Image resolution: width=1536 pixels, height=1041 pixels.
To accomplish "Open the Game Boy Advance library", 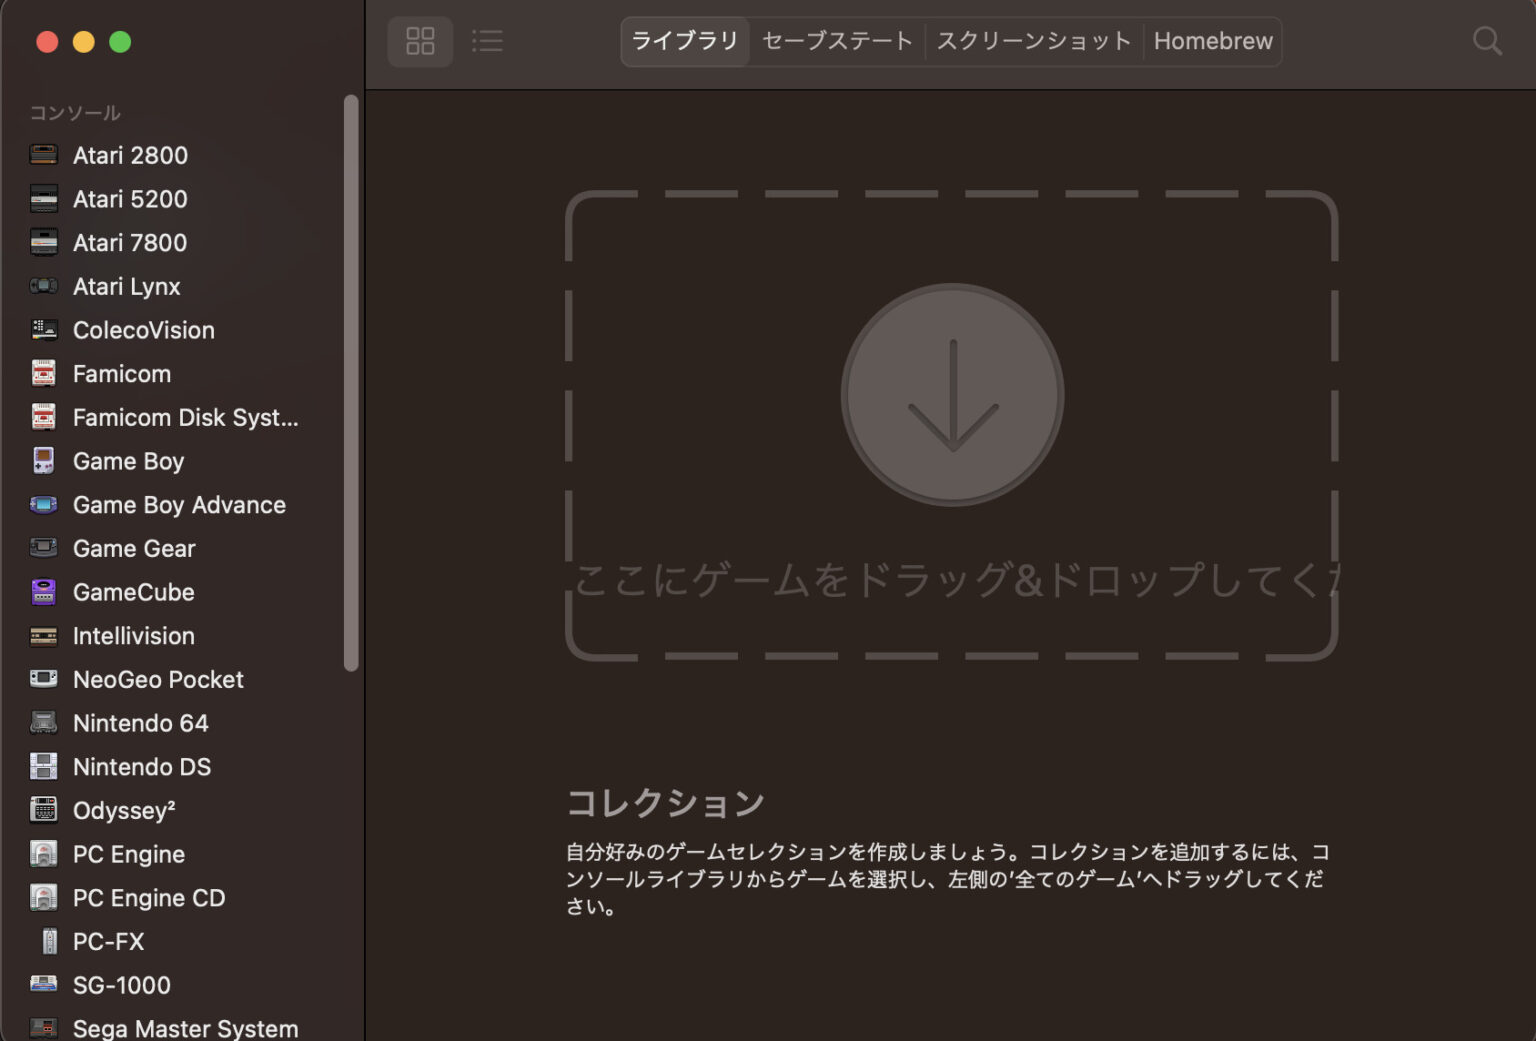I will (x=179, y=505).
